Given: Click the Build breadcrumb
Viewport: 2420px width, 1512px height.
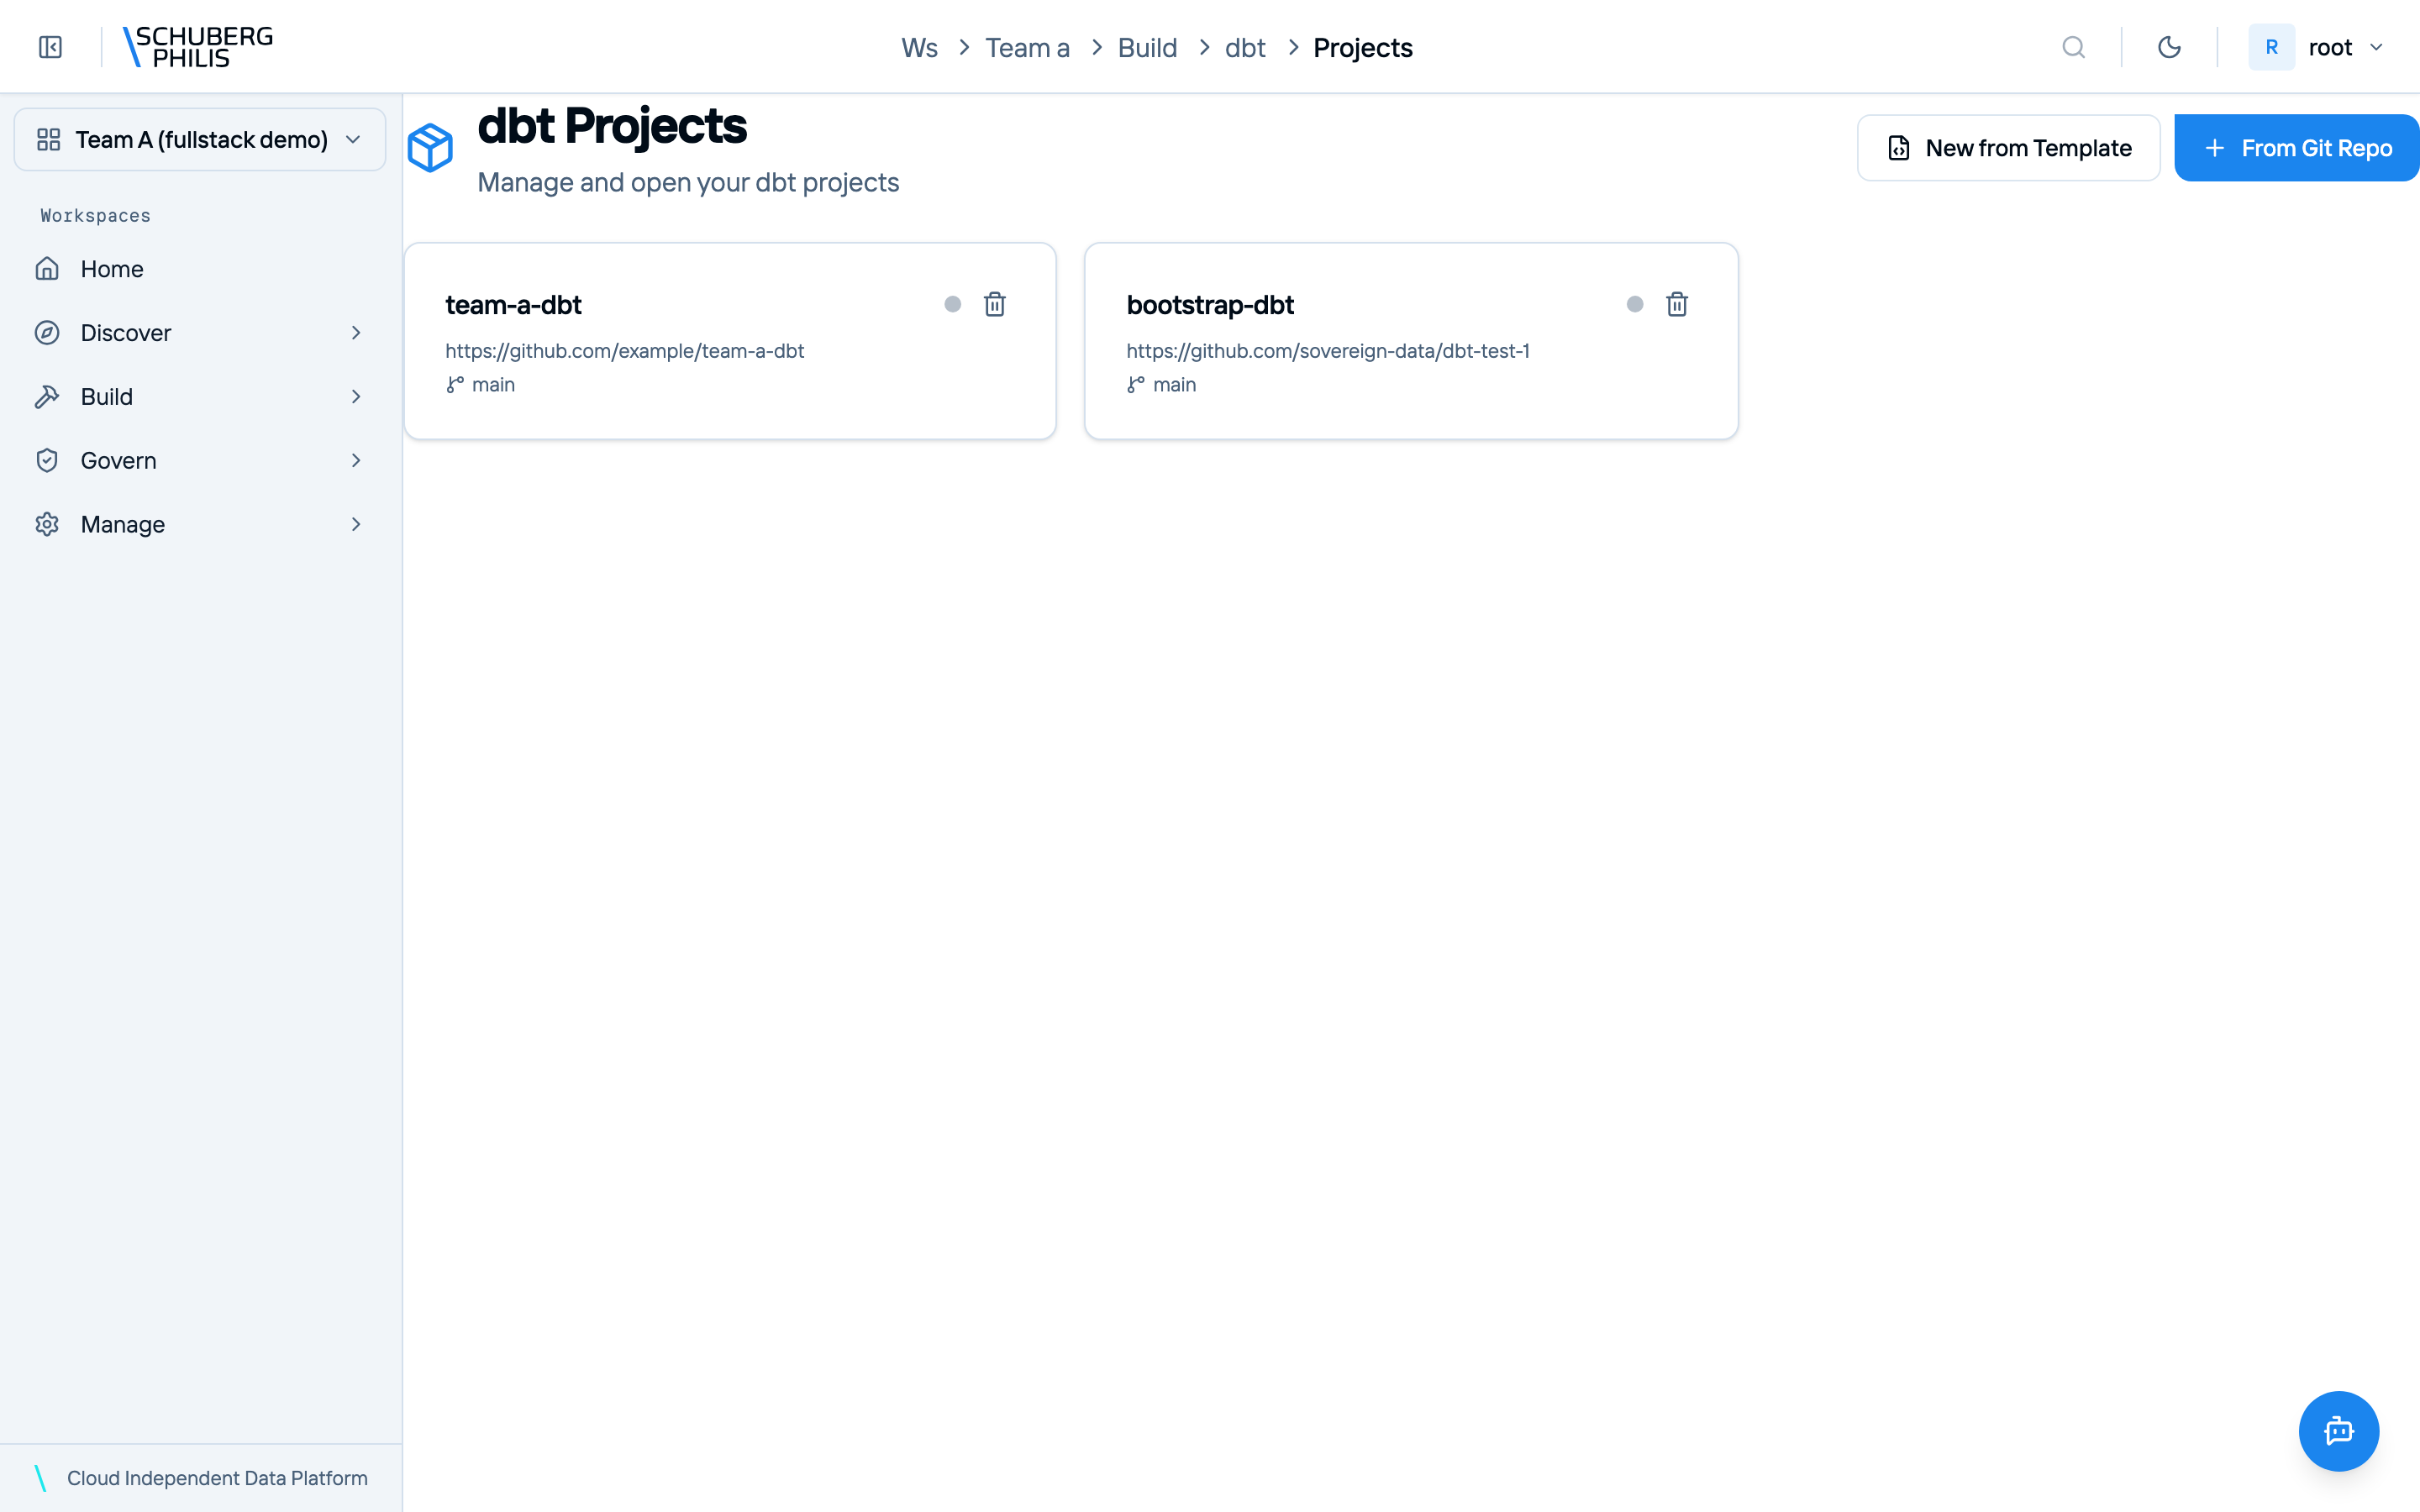Looking at the screenshot, I should [1147, 48].
